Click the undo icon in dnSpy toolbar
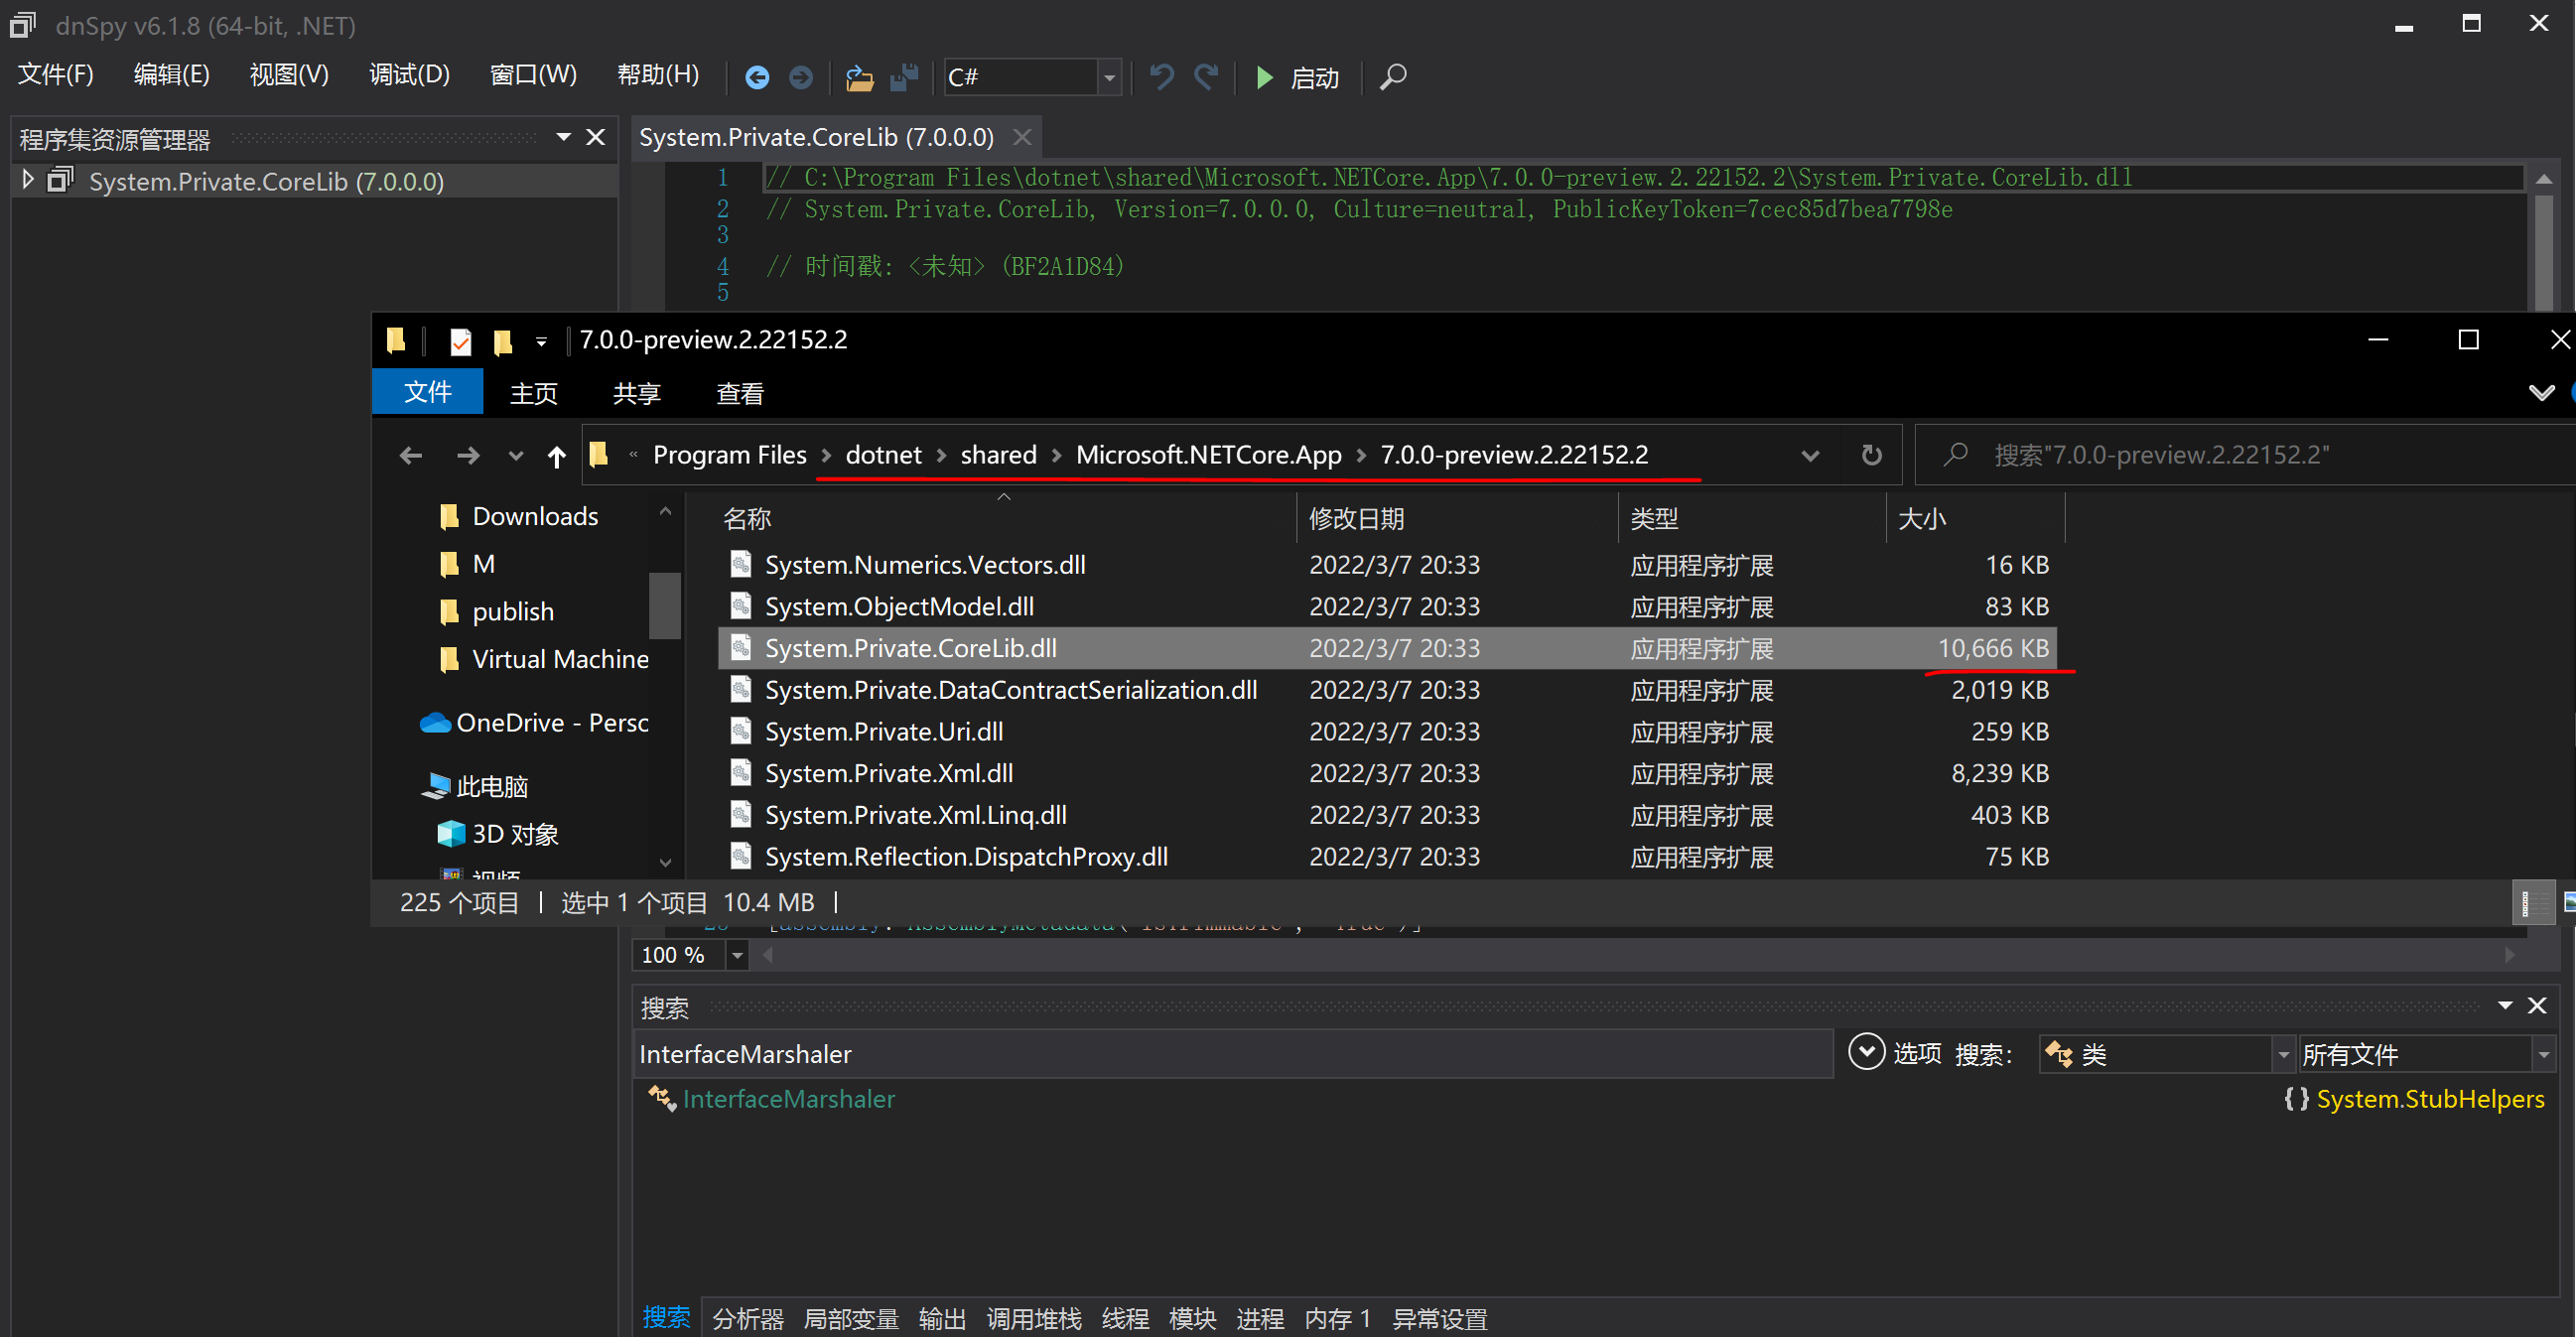 pyautogui.click(x=1161, y=77)
